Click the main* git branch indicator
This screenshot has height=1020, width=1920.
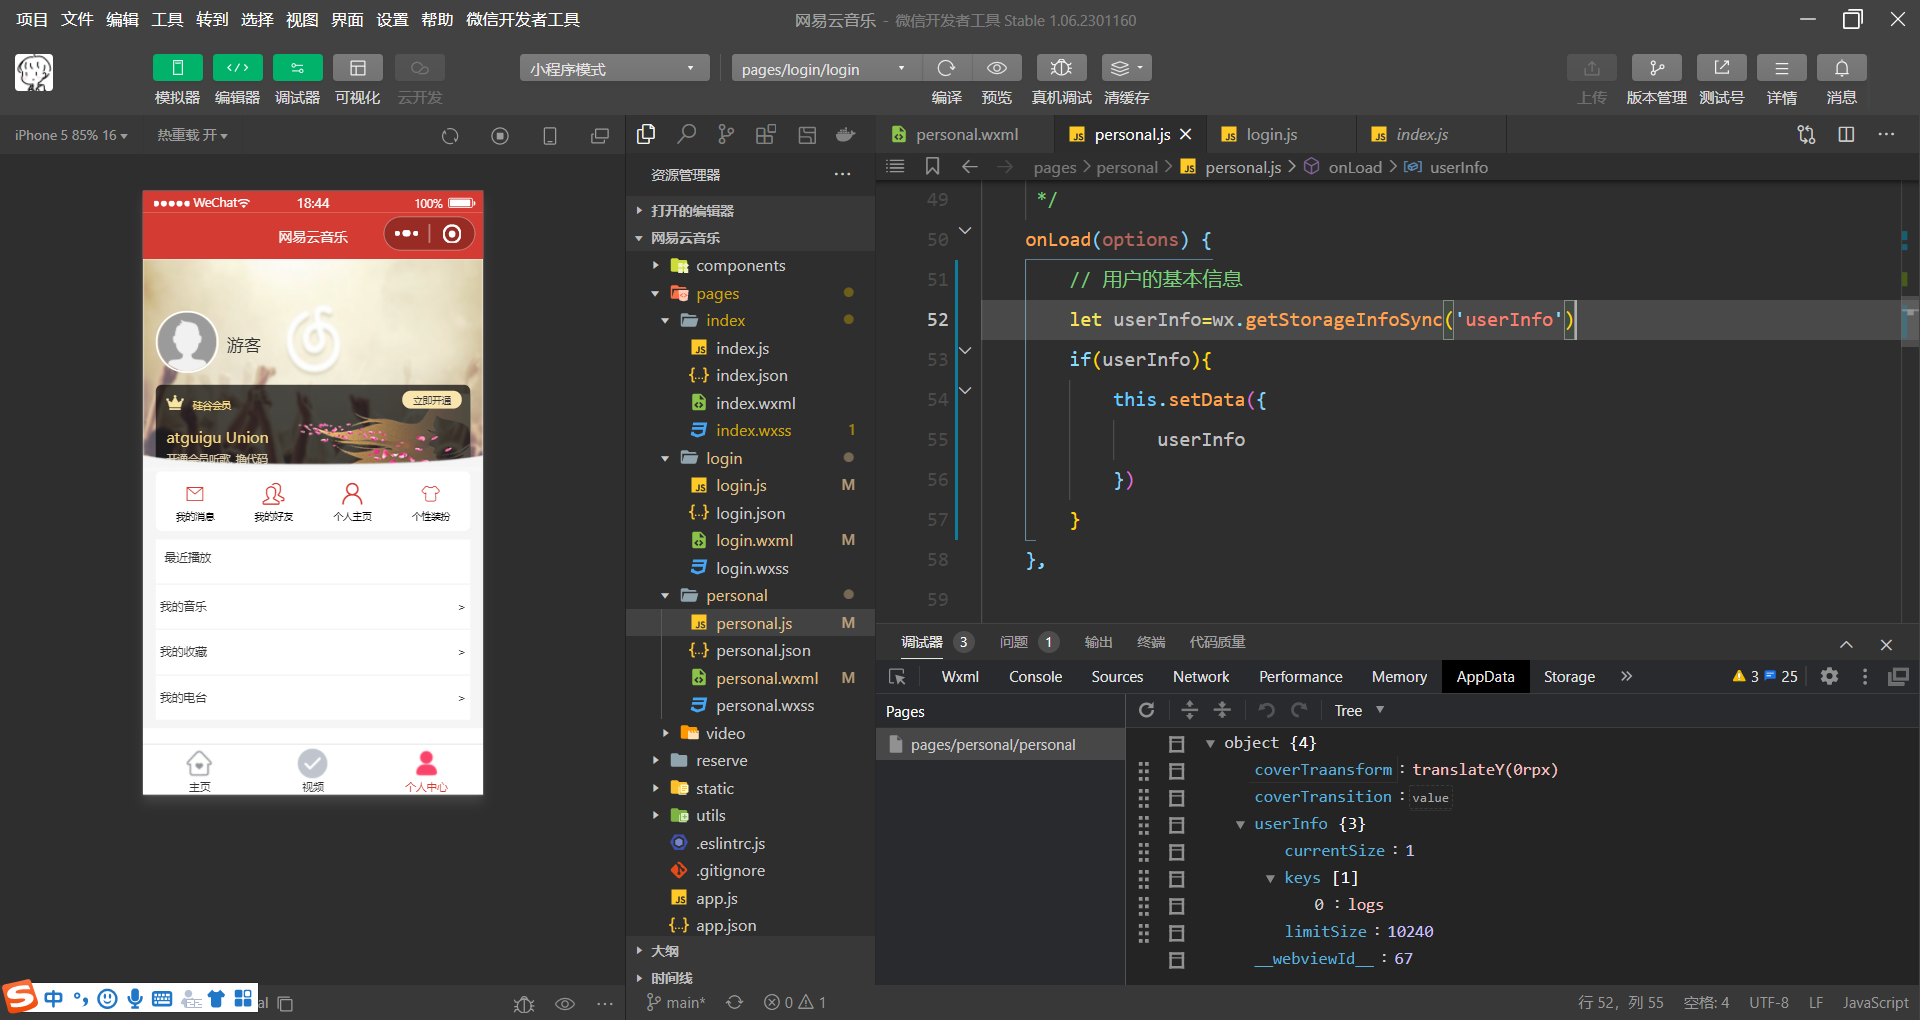(x=676, y=1002)
